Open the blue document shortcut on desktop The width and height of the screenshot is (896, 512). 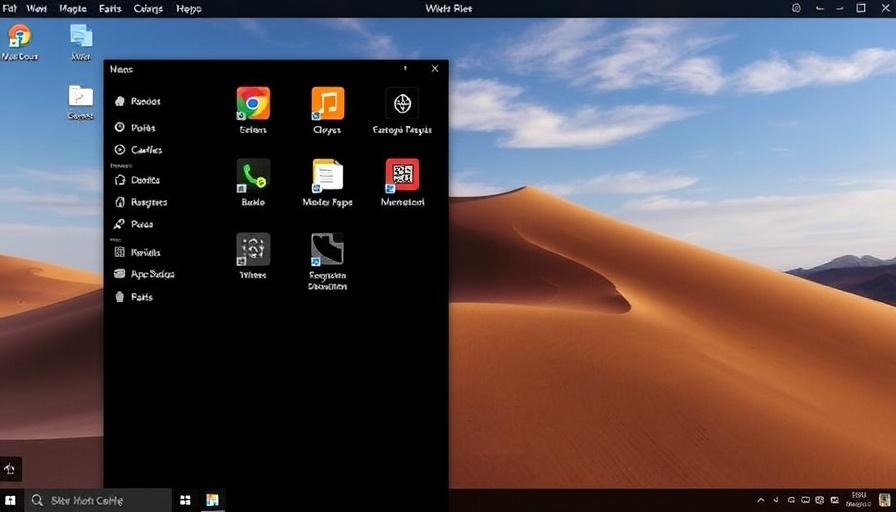click(81, 41)
